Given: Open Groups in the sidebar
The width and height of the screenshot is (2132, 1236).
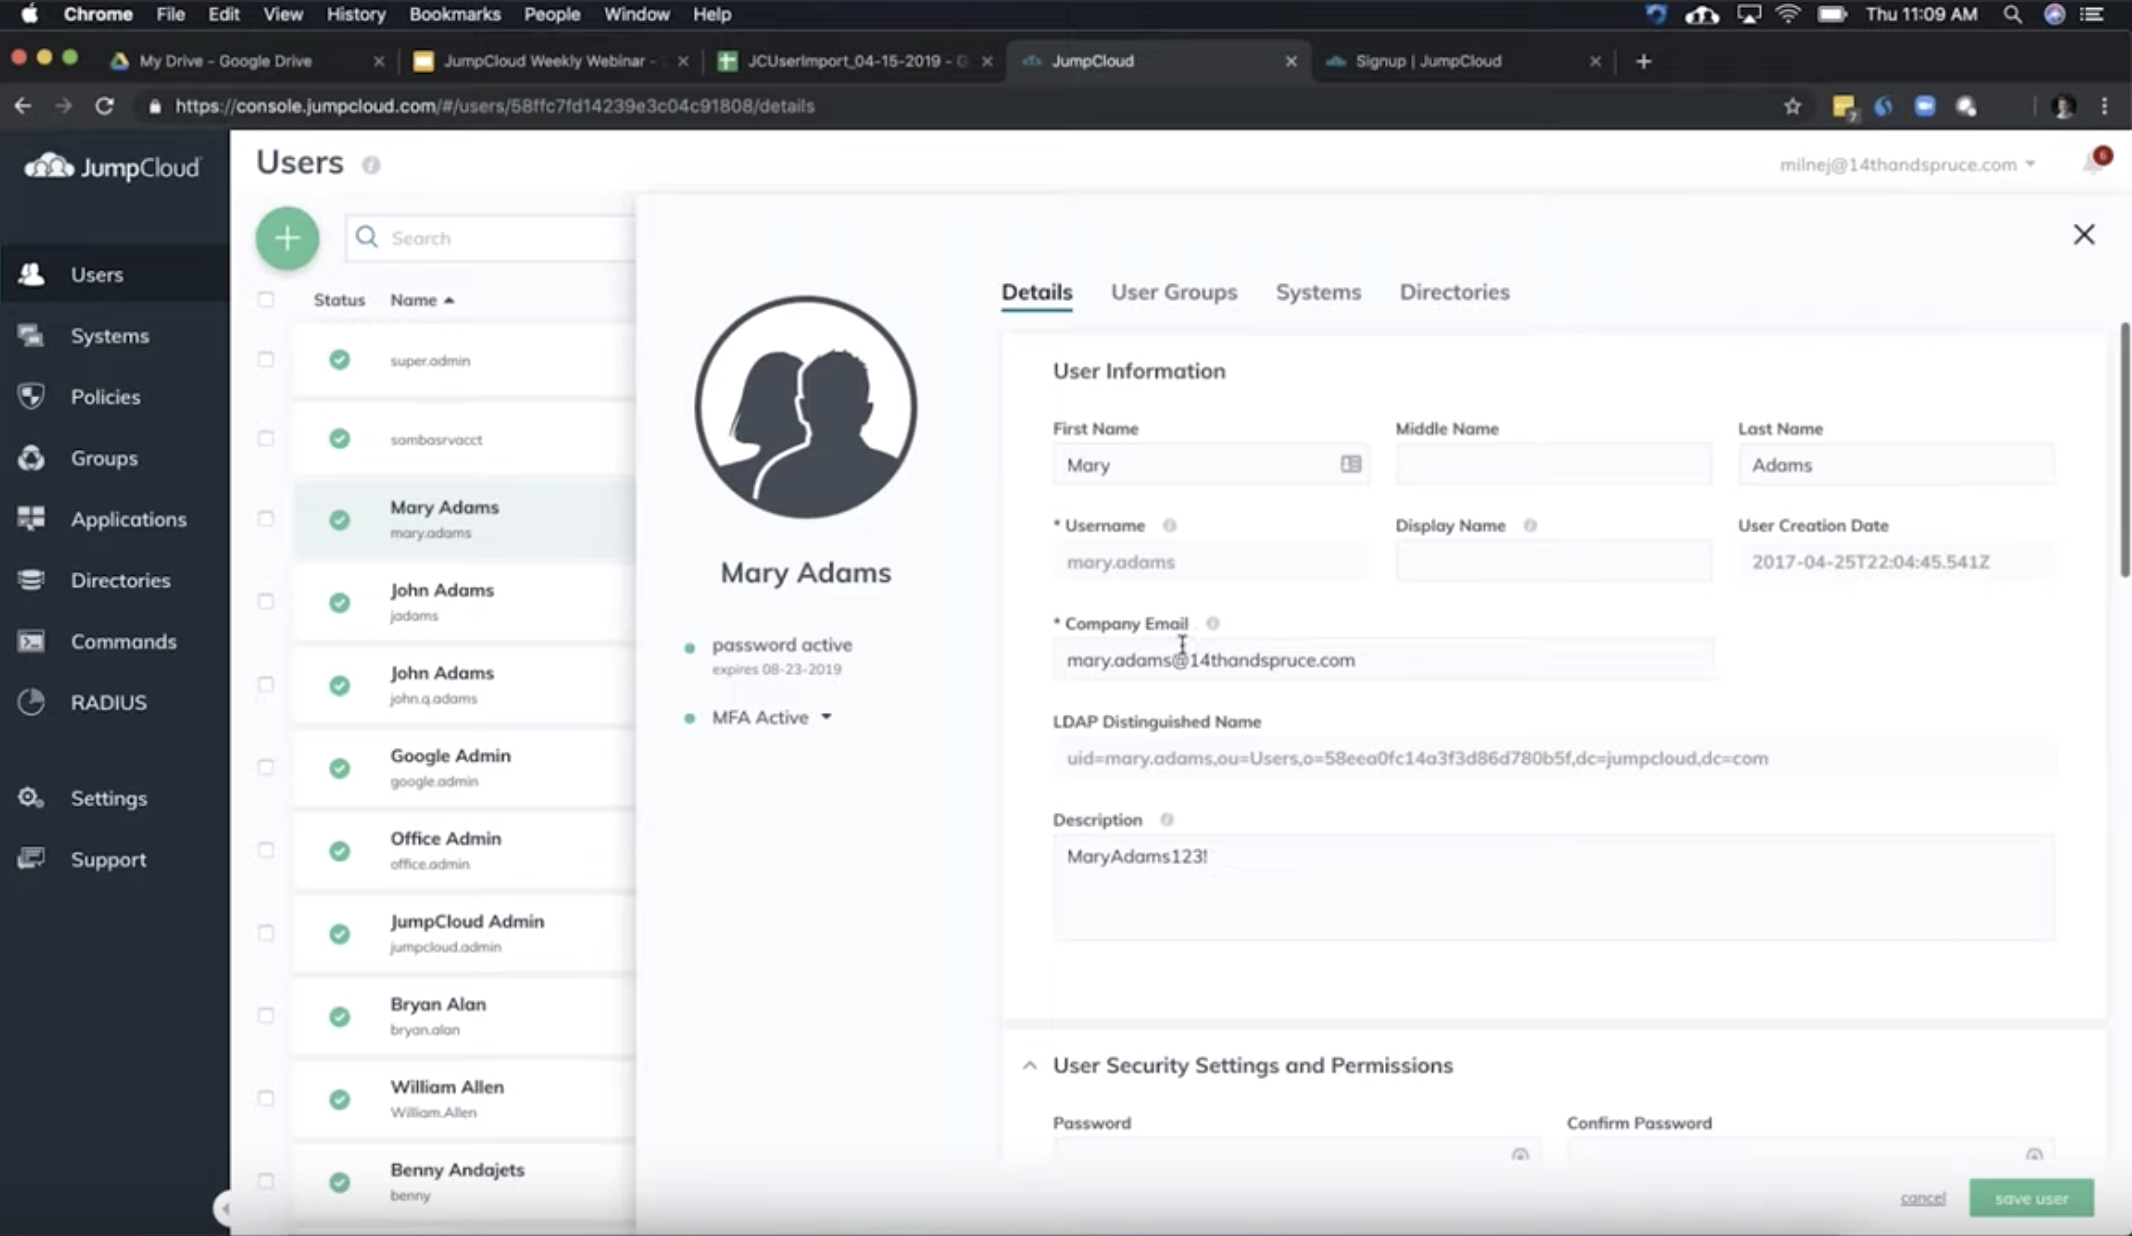Looking at the screenshot, I should click(x=104, y=458).
